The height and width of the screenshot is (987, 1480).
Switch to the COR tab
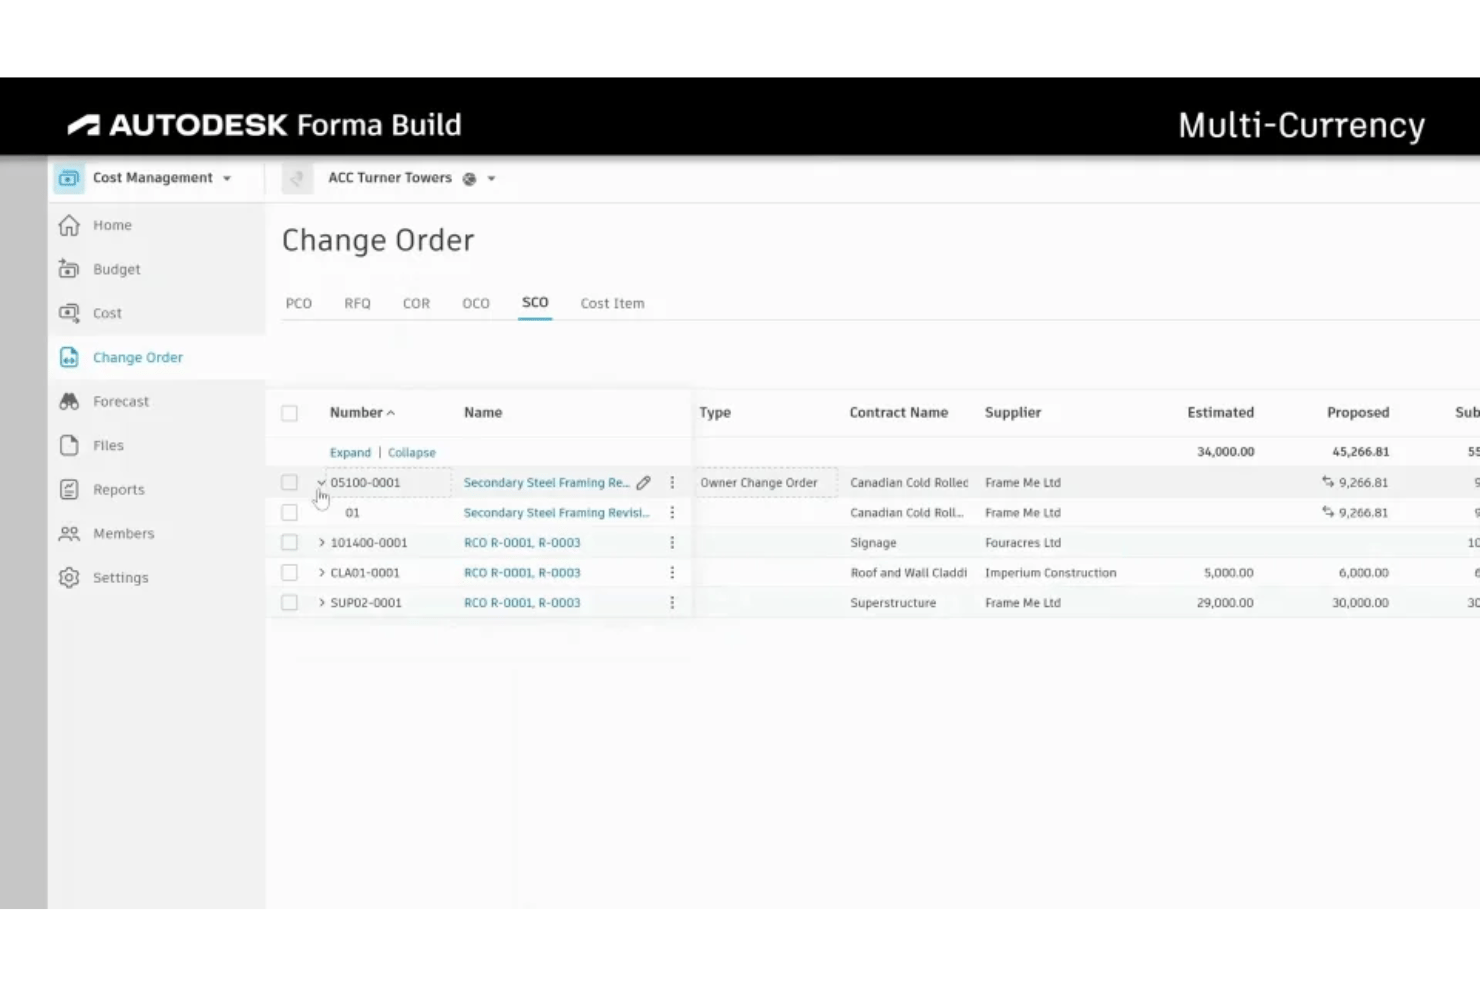coord(416,303)
